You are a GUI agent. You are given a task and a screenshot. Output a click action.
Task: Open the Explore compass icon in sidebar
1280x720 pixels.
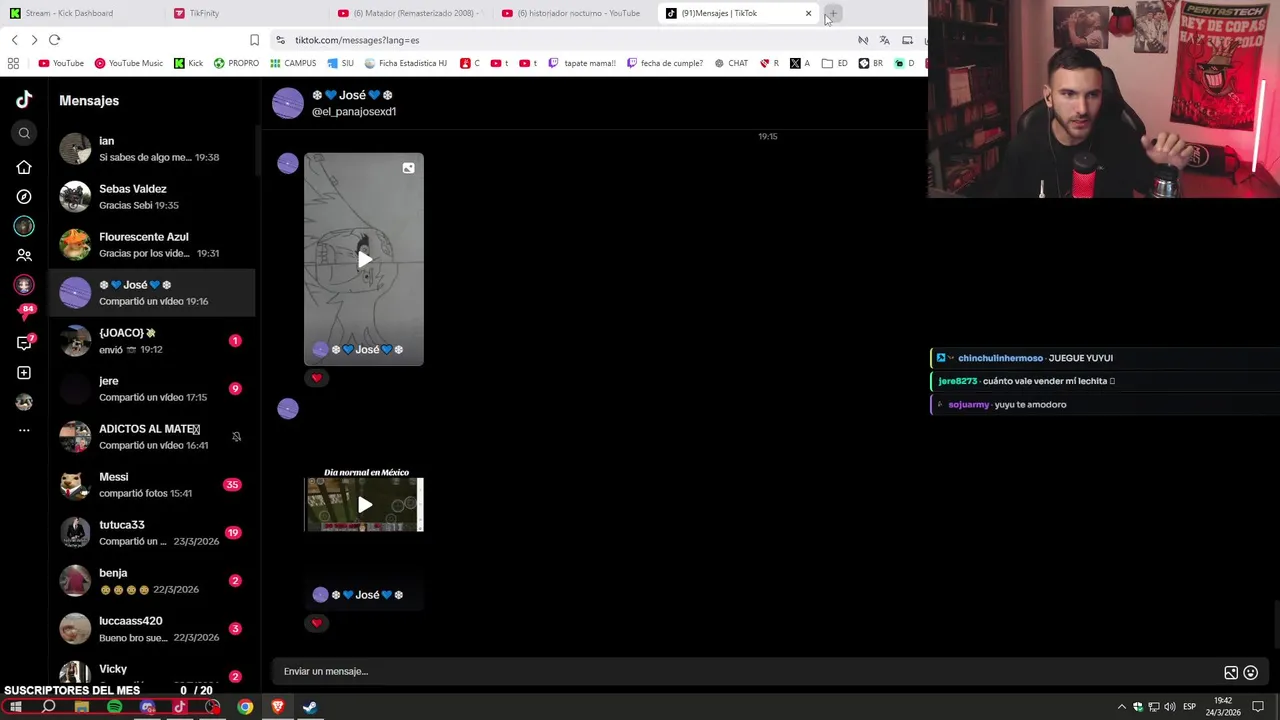pos(24,197)
